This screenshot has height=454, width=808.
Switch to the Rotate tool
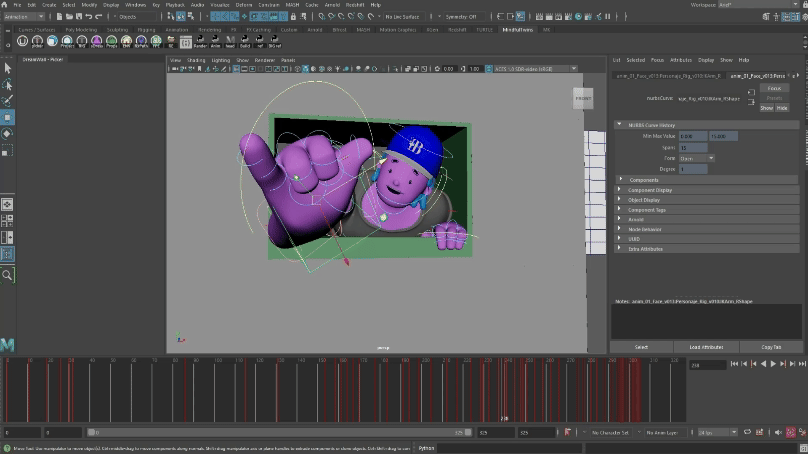coord(7,134)
